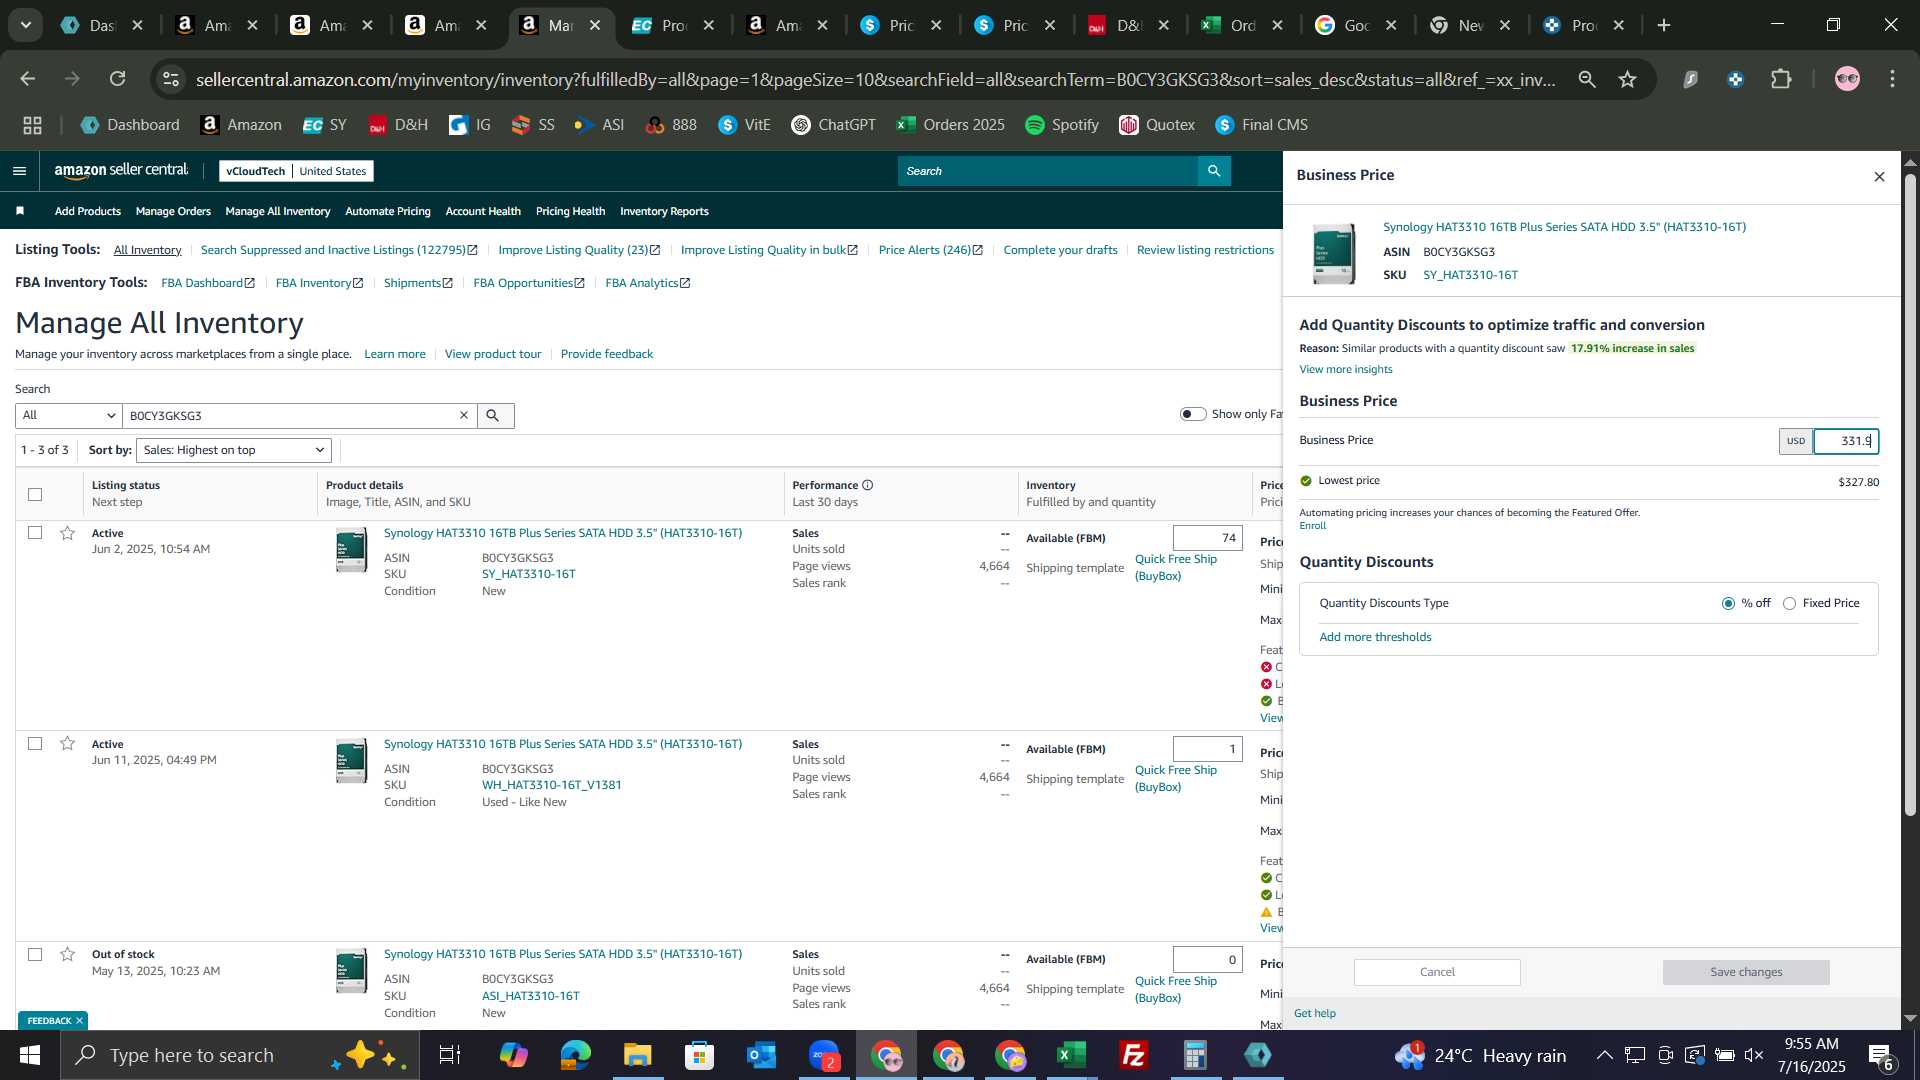1920x1080 pixels.
Task: Open the bookmarks apps grid icon
Action: (x=32, y=125)
